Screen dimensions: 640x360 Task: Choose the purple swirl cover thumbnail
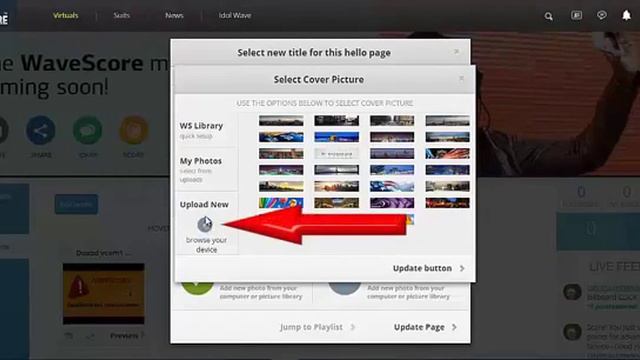pos(392,203)
